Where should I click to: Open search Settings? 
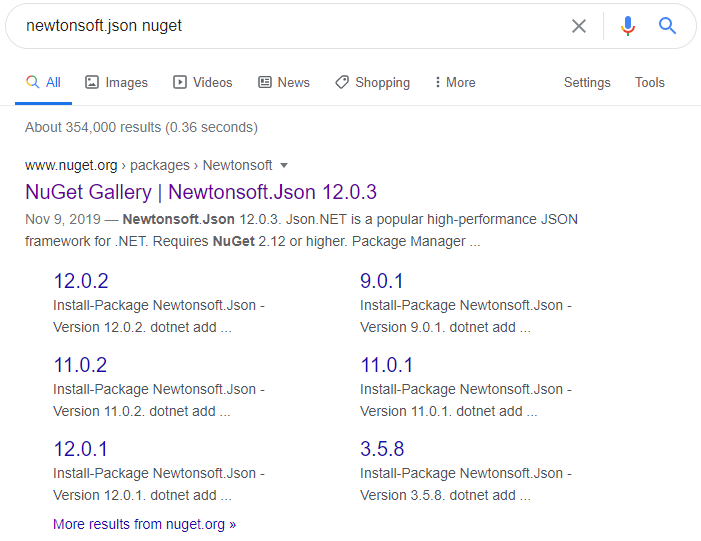click(587, 82)
